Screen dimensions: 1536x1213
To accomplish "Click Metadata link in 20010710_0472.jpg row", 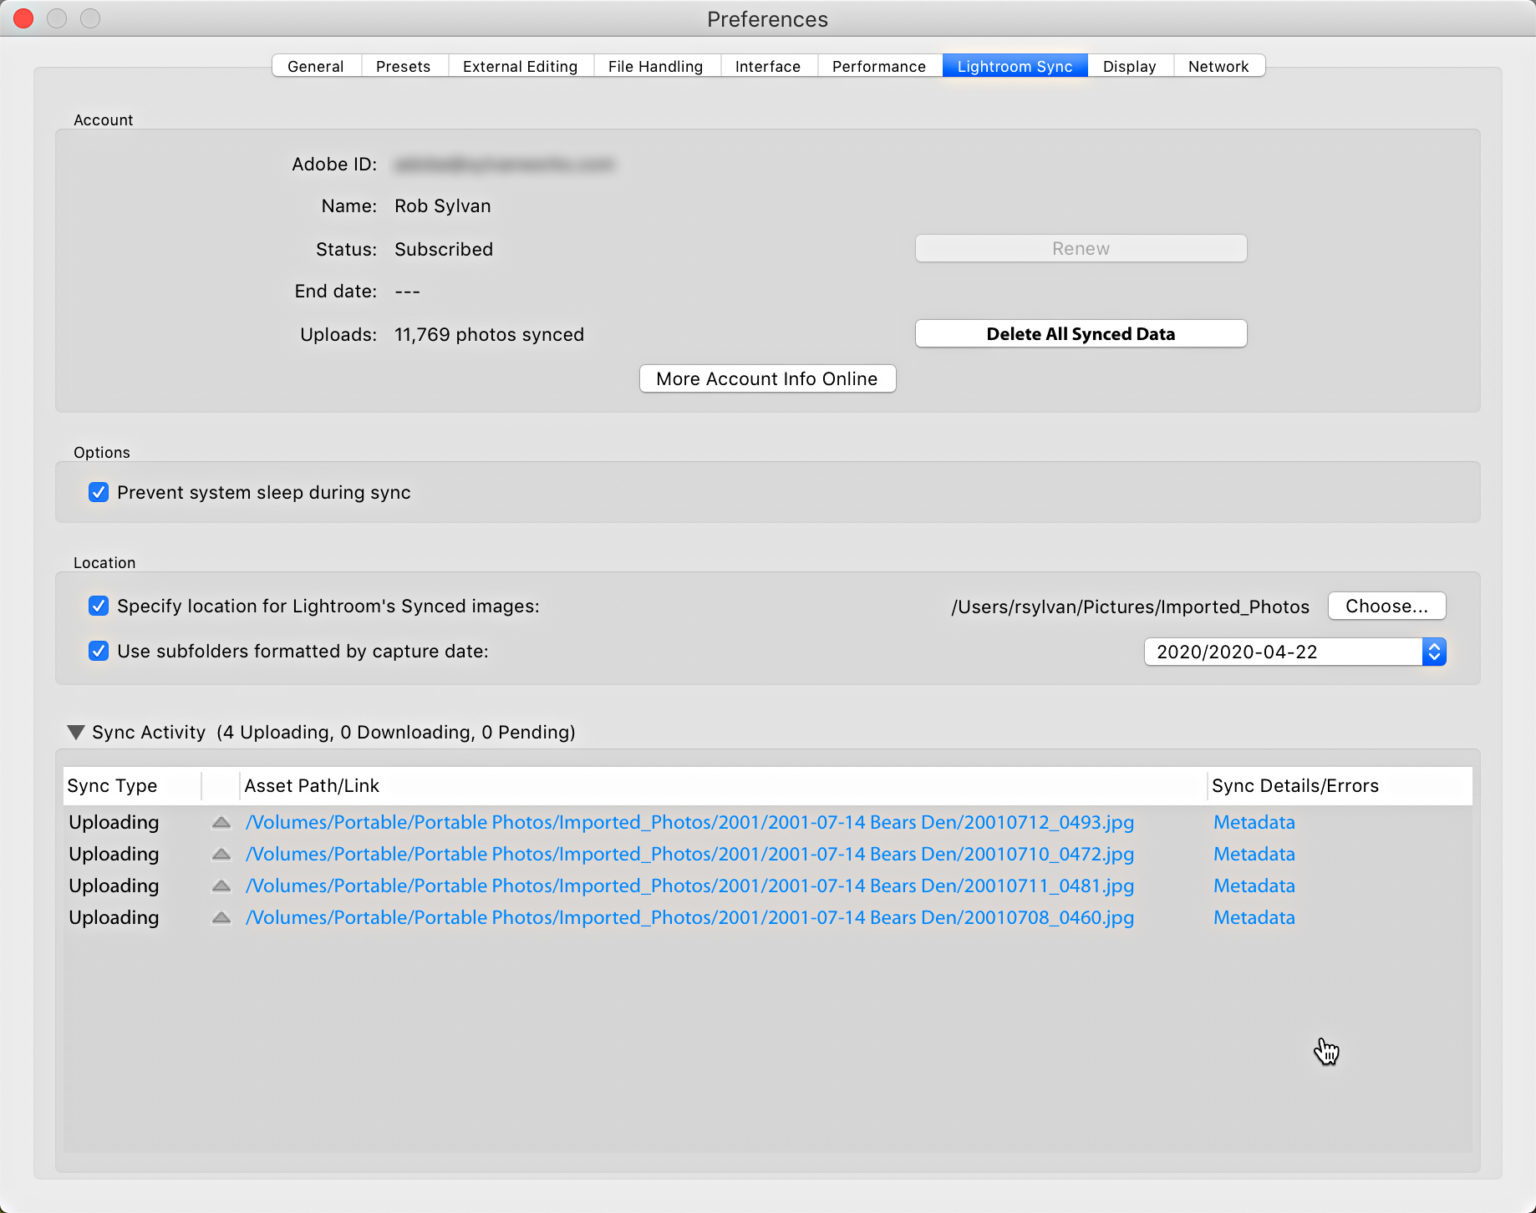I will click(x=1254, y=854).
